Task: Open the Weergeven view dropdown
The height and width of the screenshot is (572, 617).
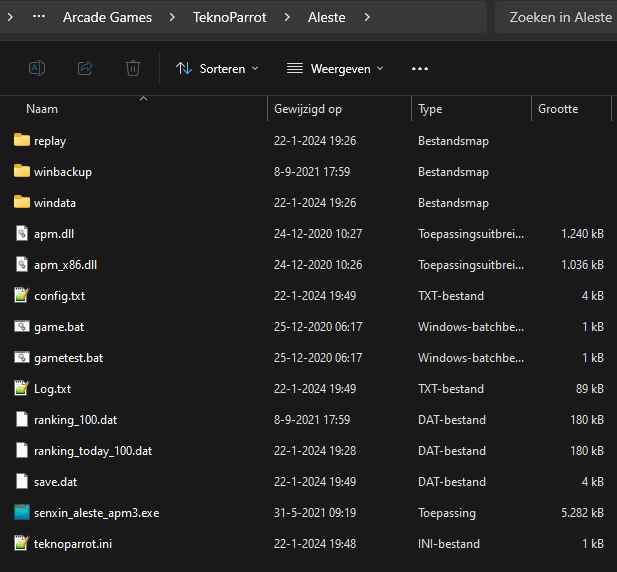Action: point(335,68)
